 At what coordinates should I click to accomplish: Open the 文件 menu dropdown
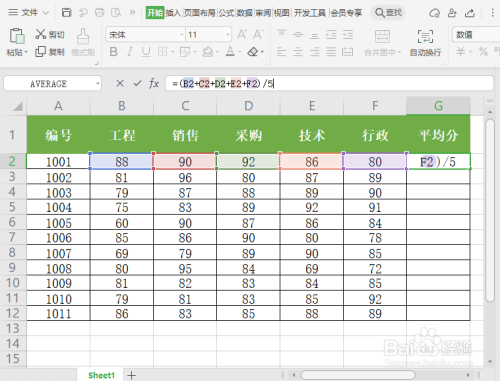[x=29, y=13]
